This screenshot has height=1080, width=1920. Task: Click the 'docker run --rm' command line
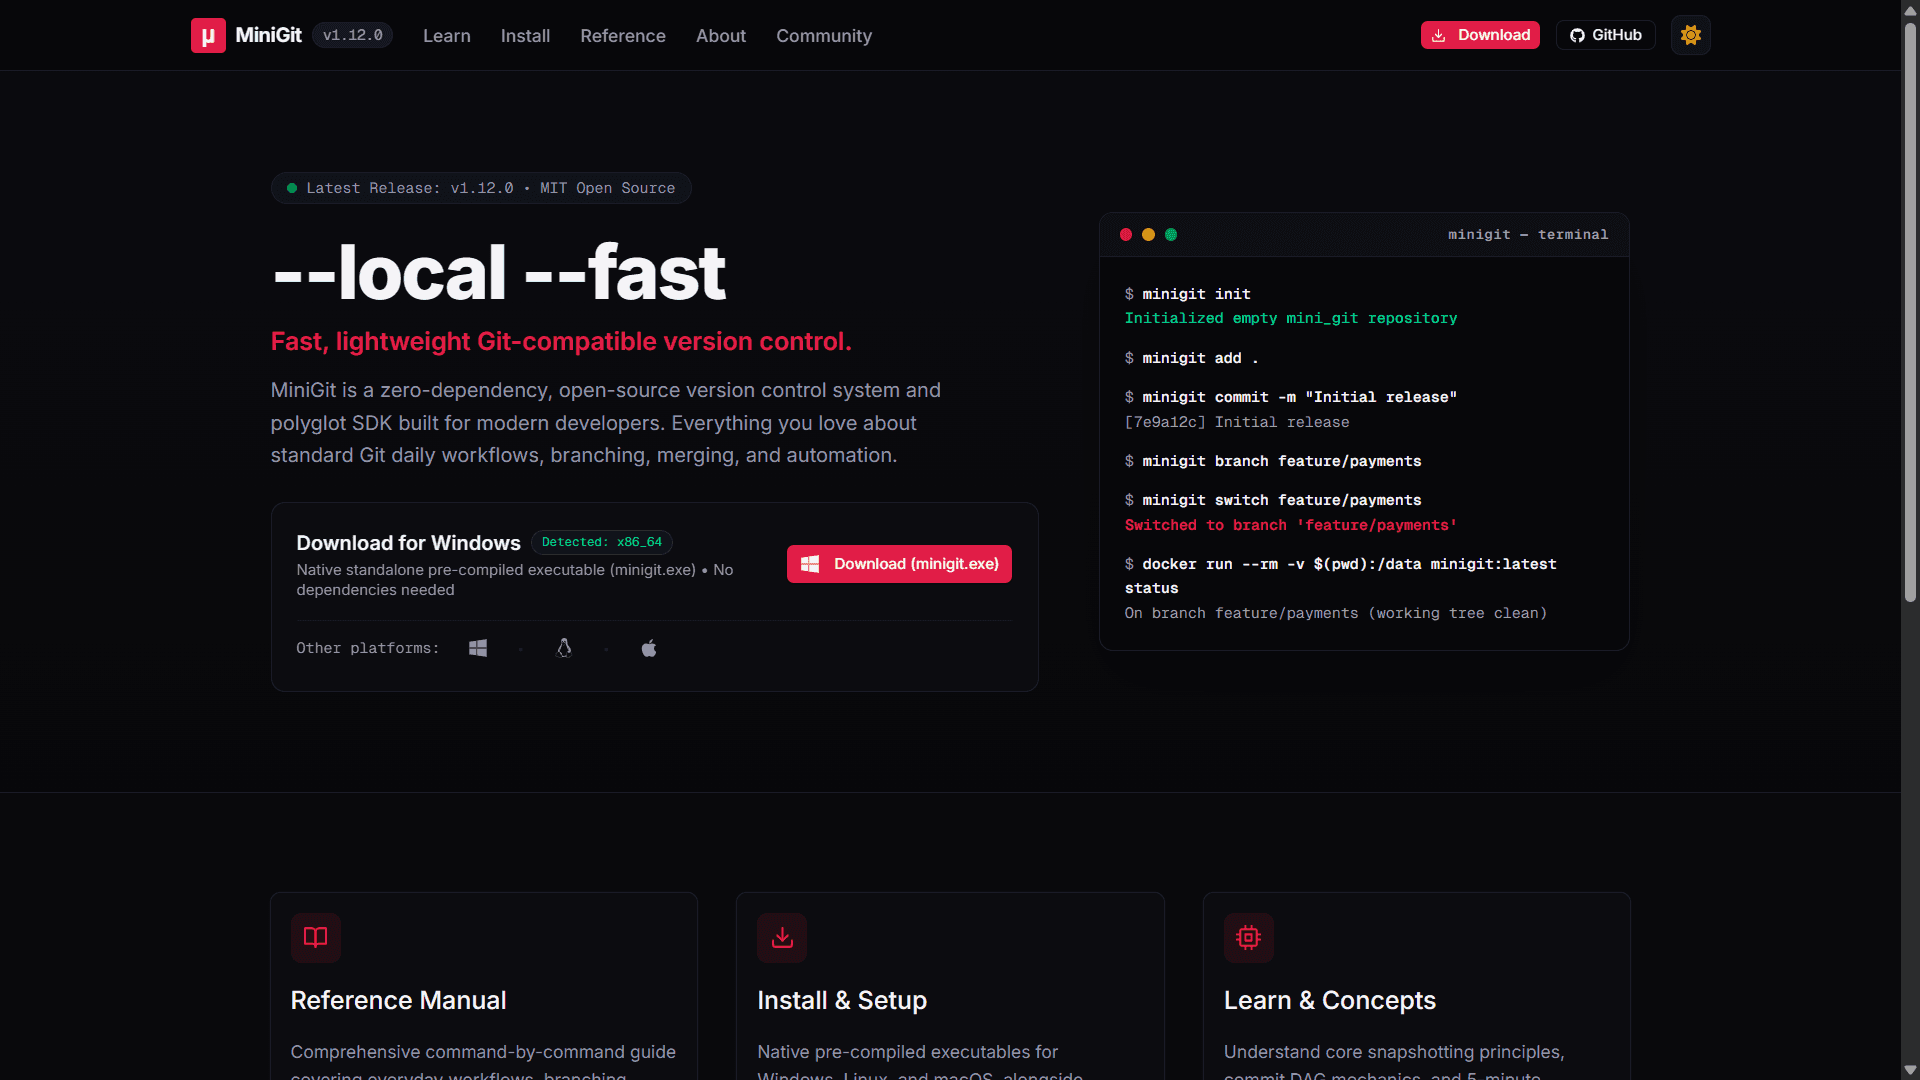[x=1341, y=576]
